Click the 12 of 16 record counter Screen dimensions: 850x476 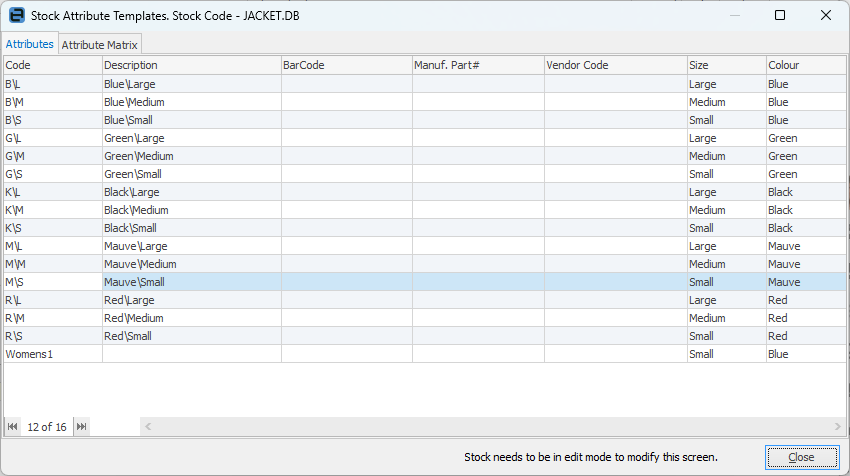tap(47, 427)
